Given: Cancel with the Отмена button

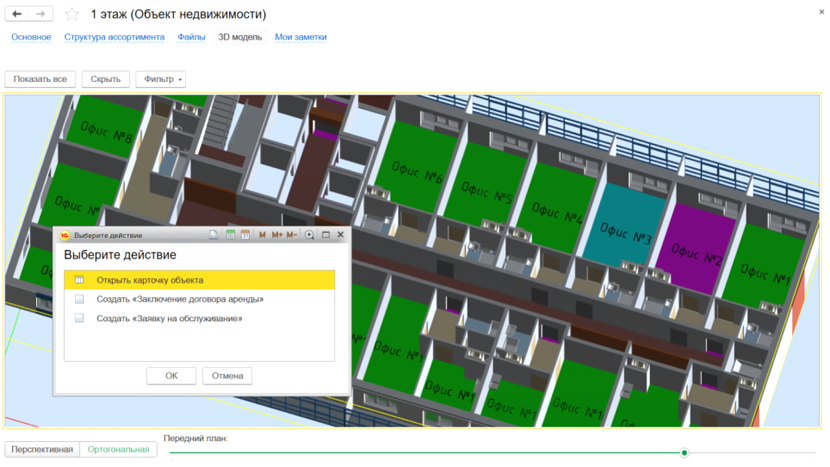Looking at the screenshot, I should 228,375.
